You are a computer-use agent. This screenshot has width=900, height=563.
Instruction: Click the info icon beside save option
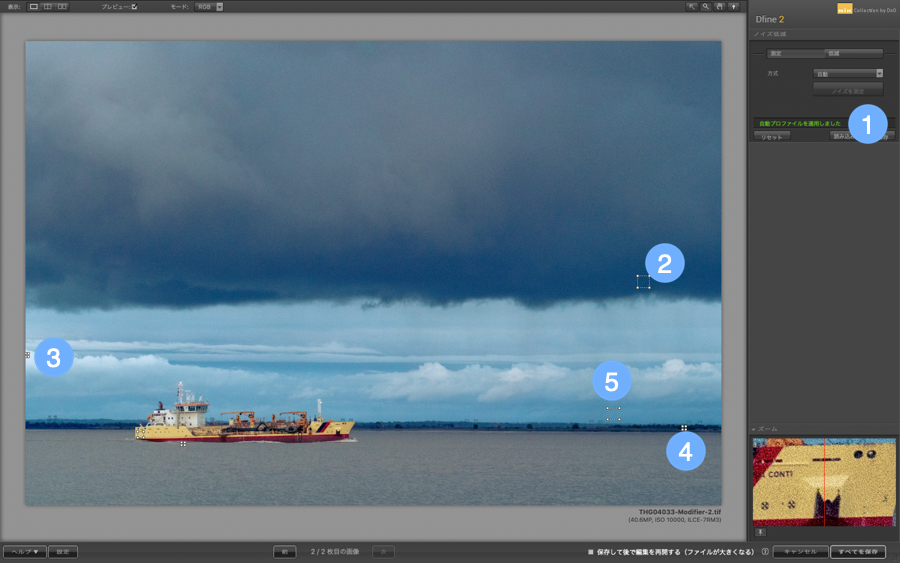765,552
